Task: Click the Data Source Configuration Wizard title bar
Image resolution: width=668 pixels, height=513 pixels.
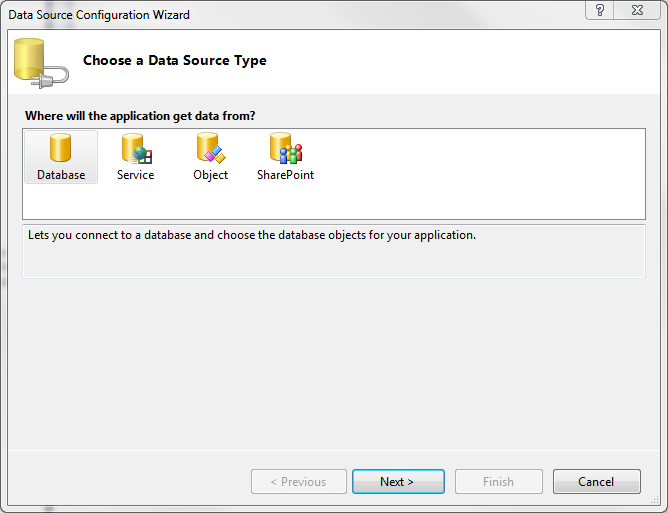Action: click(x=300, y=14)
